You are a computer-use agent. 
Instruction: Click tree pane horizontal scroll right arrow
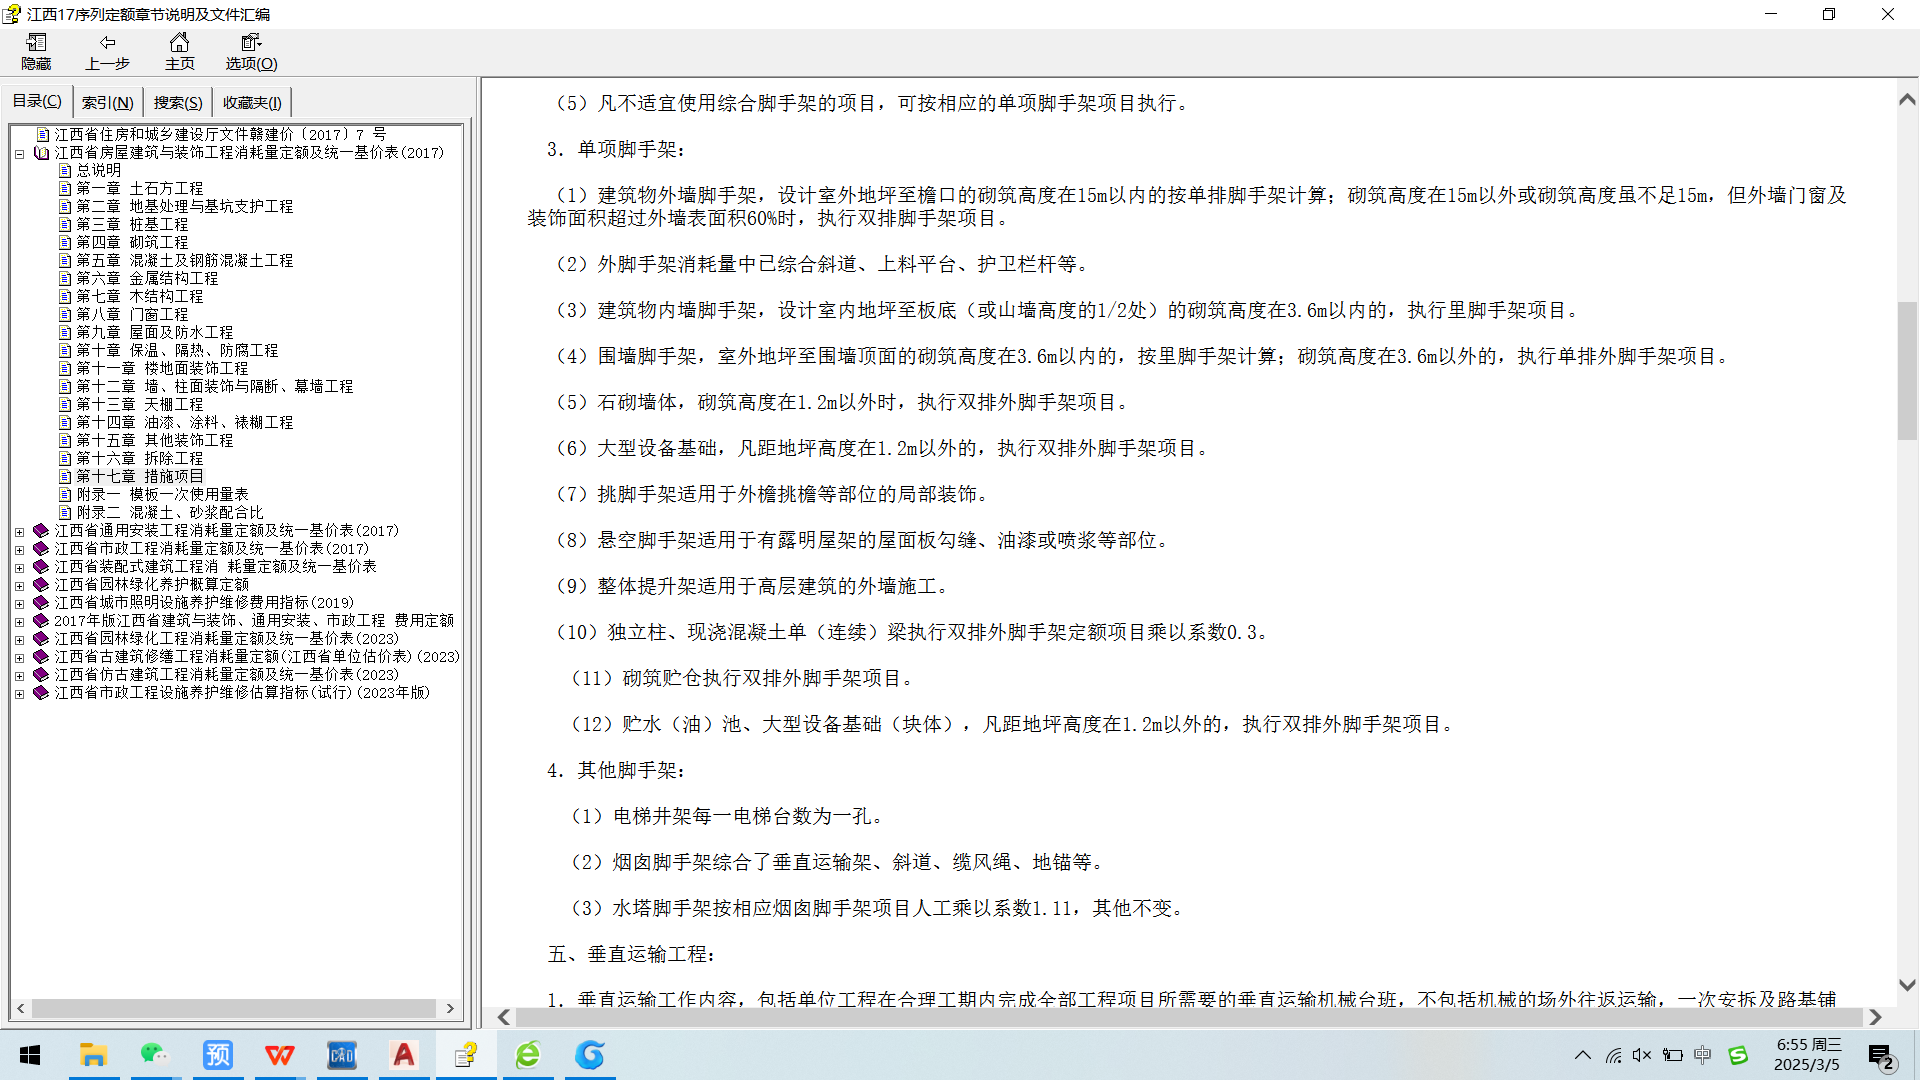click(x=450, y=1009)
